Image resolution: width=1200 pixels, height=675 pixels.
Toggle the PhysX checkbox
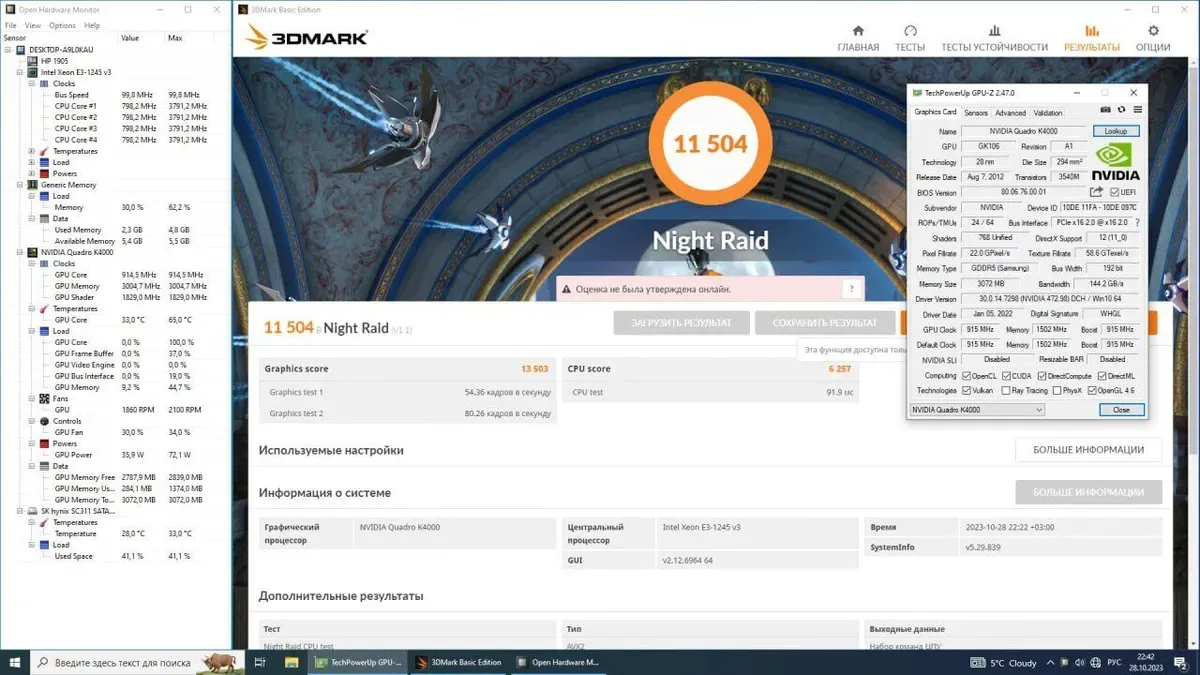click(1055, 391)
